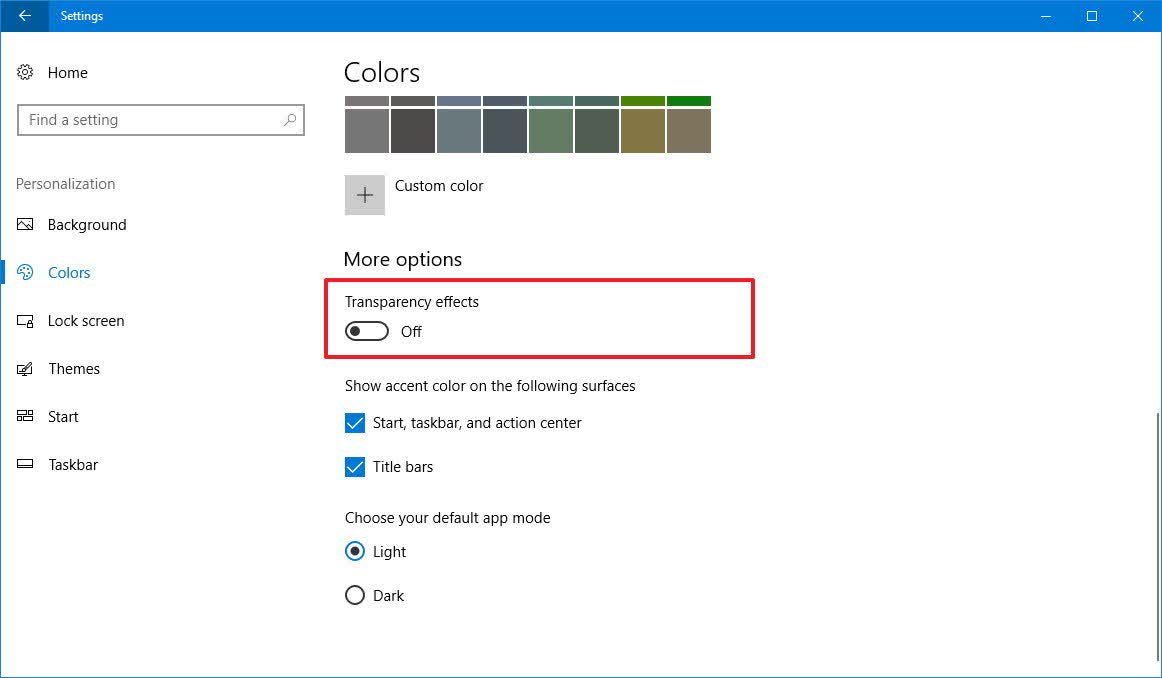This screenshot has height=678, width=1162.
Task: Click the search magnifier icon
Action: click(x=290, y=119)
